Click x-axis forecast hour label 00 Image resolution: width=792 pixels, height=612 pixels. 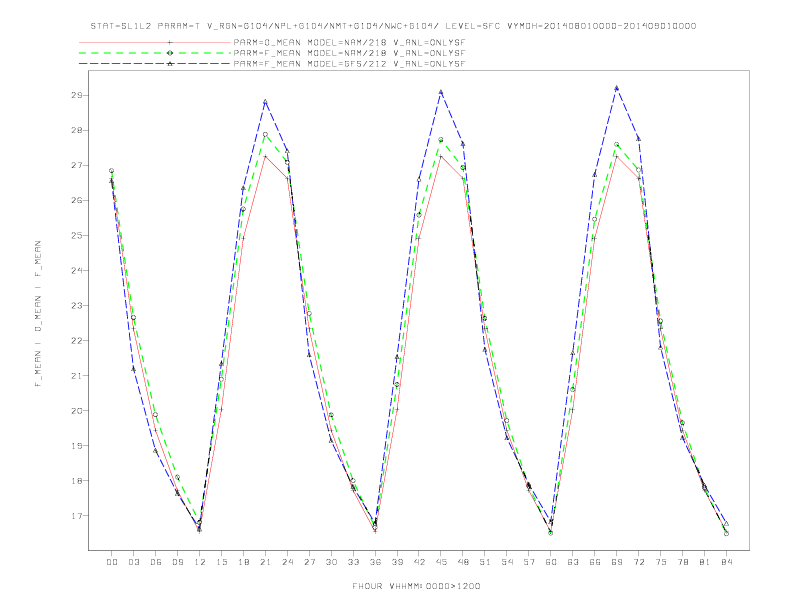[x=112, y=562]
